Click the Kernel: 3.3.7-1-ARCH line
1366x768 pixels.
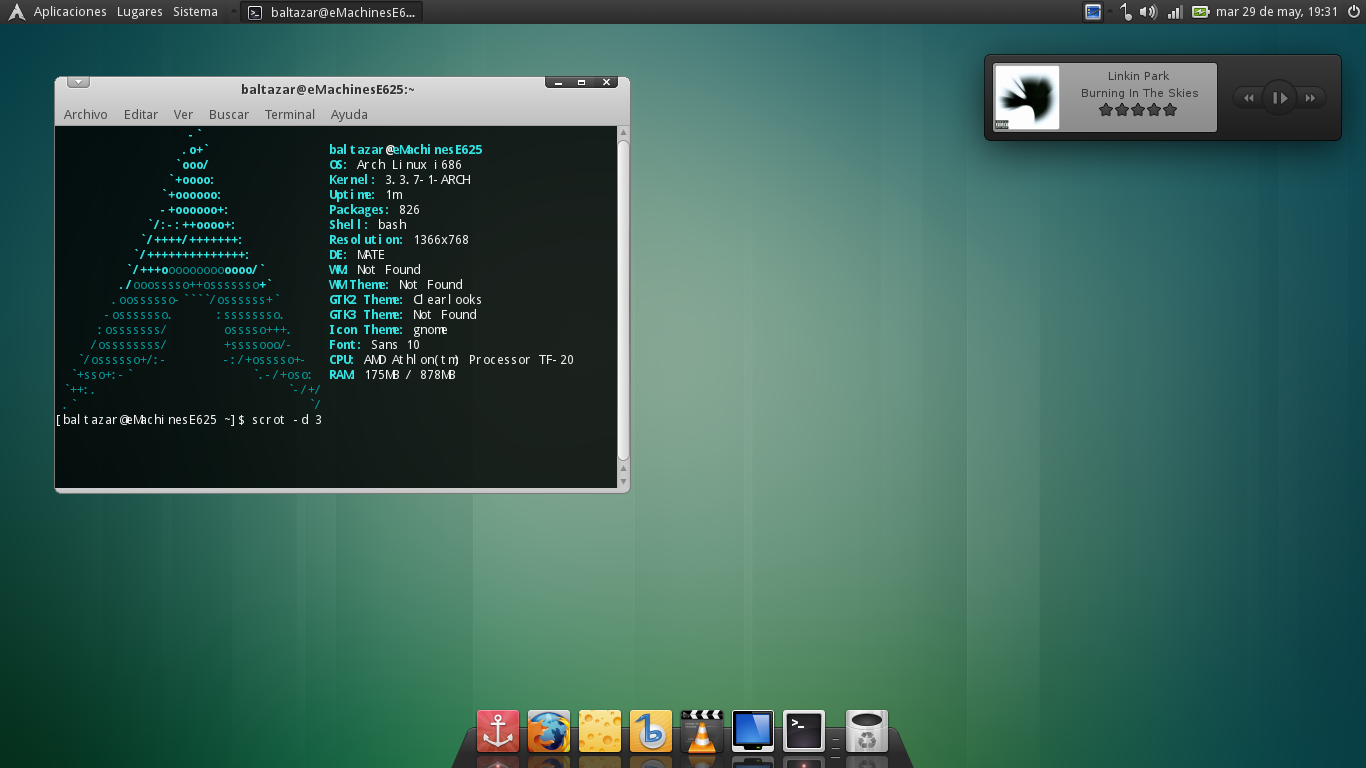pyautogui.click(x=400, y=179)
